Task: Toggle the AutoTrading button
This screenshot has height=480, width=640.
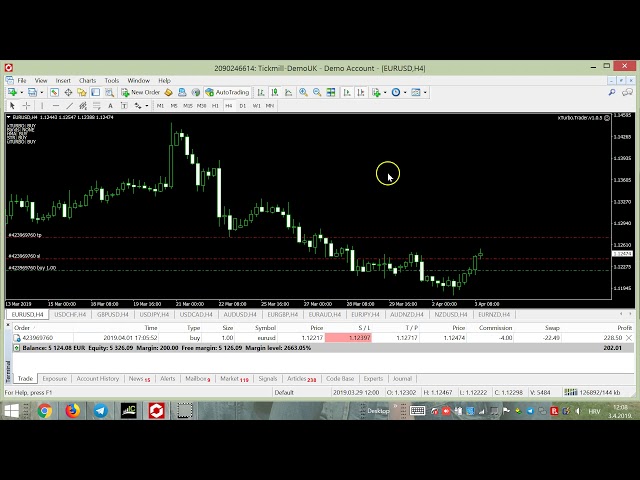Action: (x=228, y=92)
